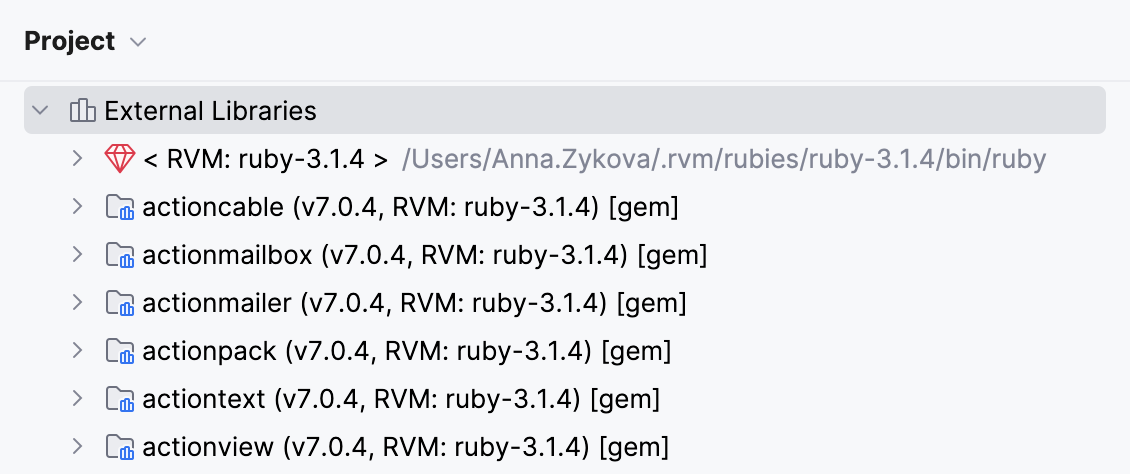Click the actionpack gem folder icon
Screen dimensions: 1130x474
click(x=120, y=351)
